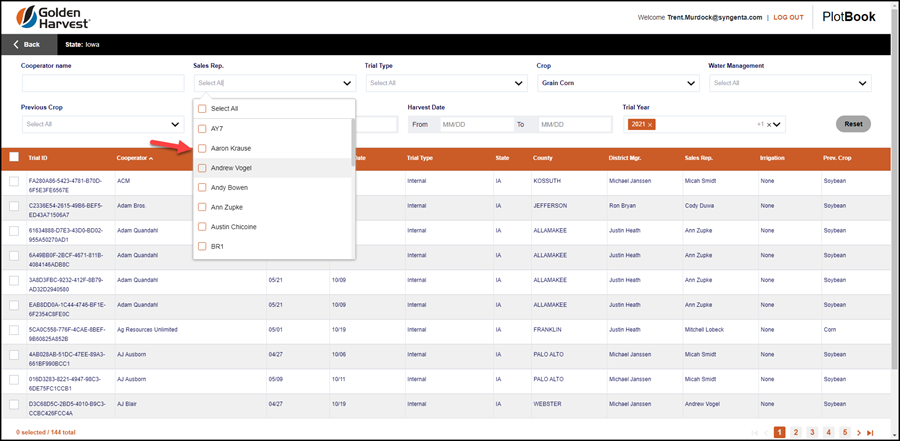Remove the 2021 trial year tag
The height and width of the screenshot is (441, 900).
[x=650, y=125]
